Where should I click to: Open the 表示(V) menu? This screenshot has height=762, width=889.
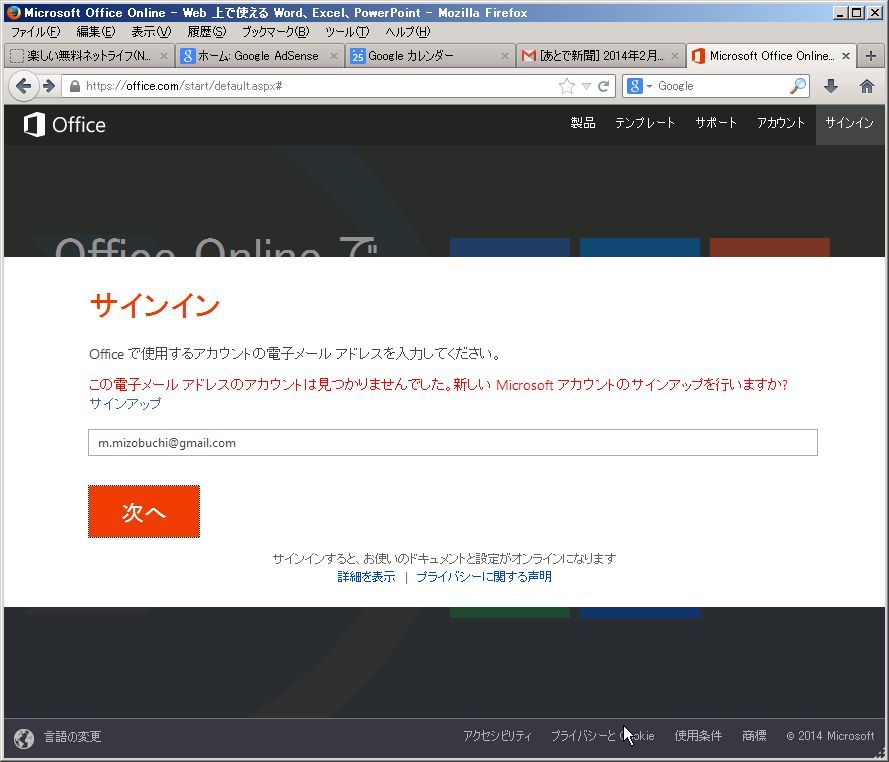151,32
